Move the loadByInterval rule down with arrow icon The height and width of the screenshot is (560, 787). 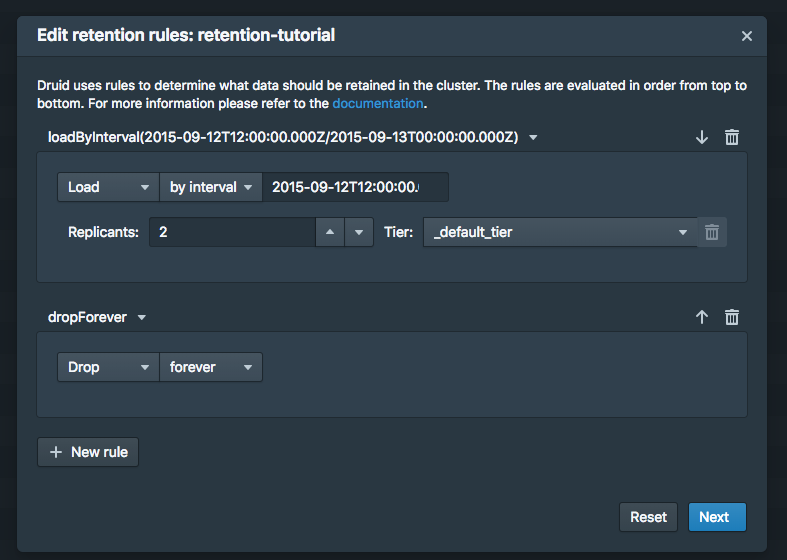click(x=702, y=137)
